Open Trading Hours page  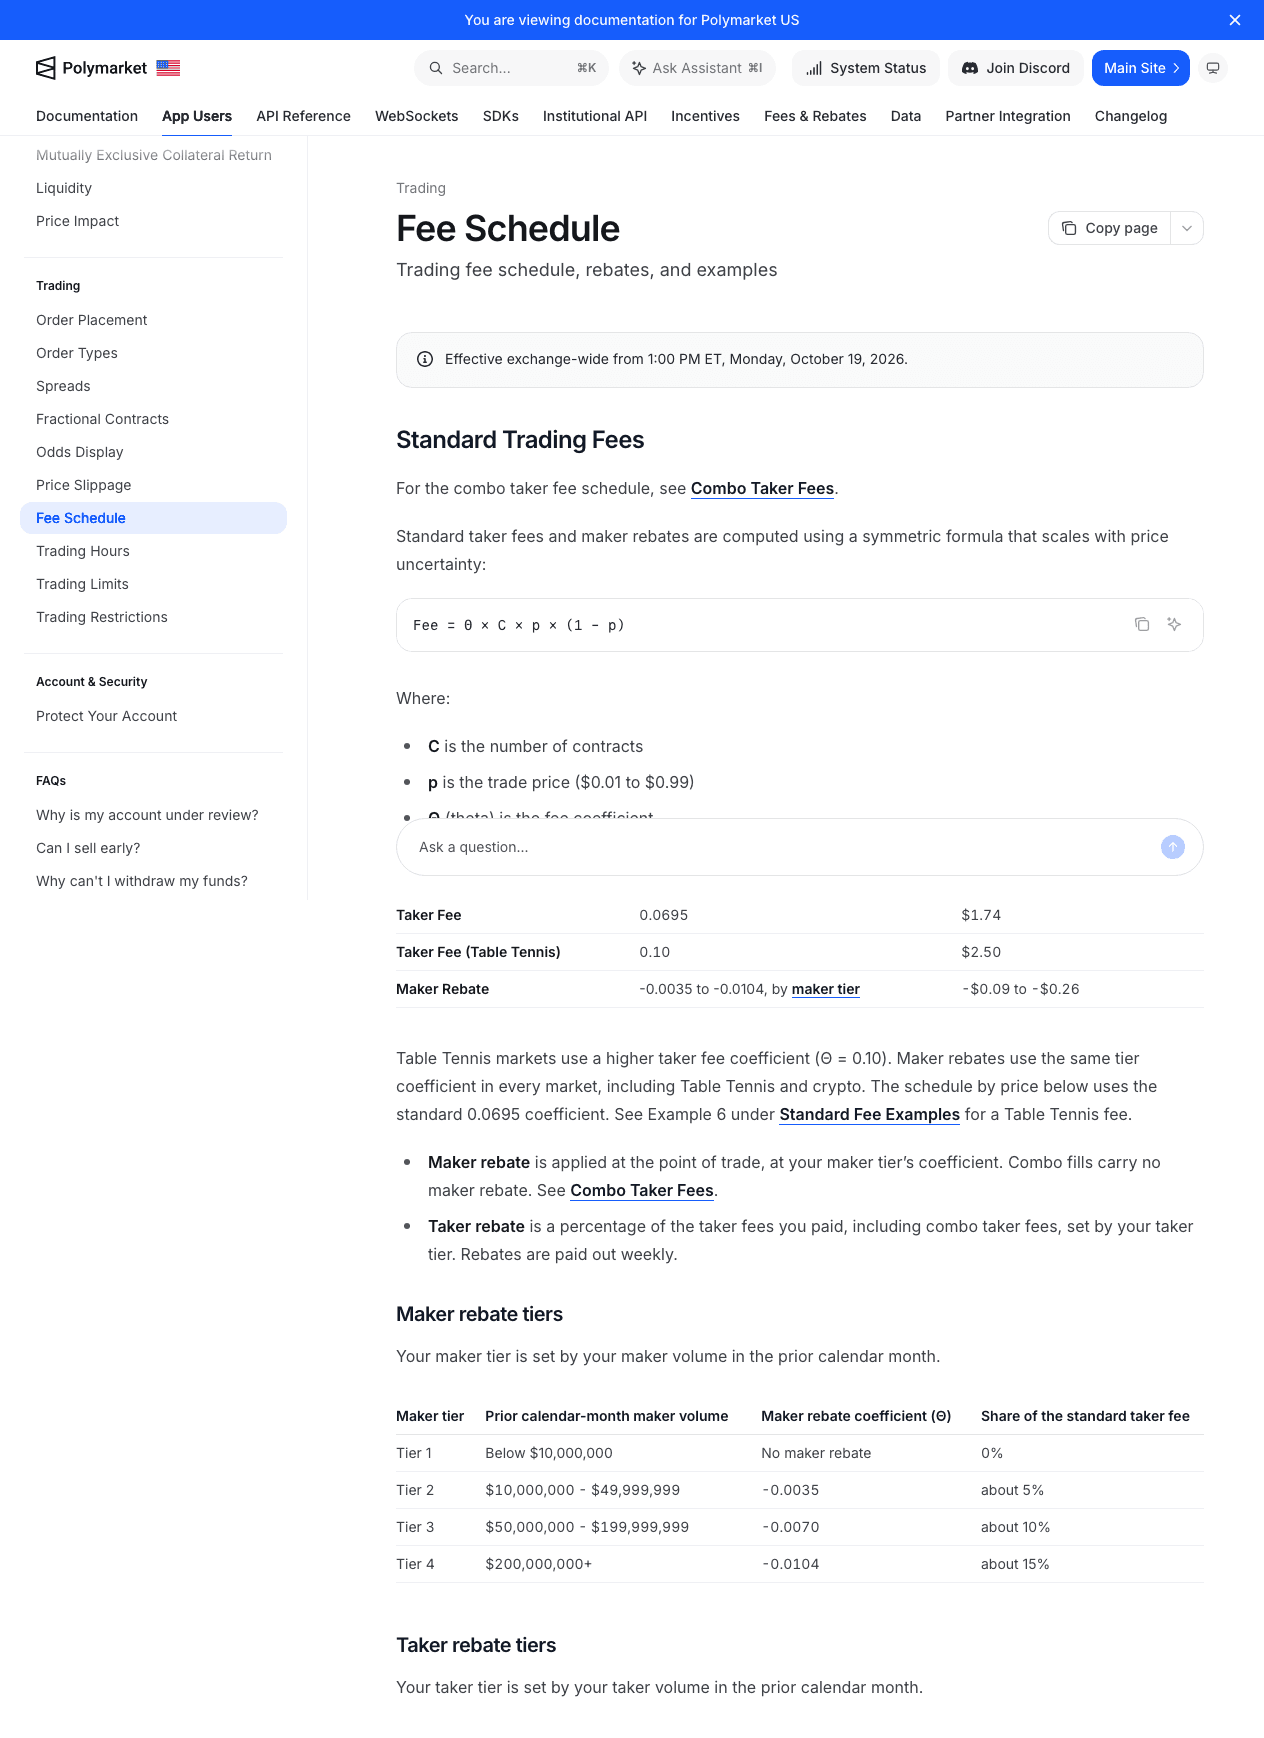click(x=153, y=551)
